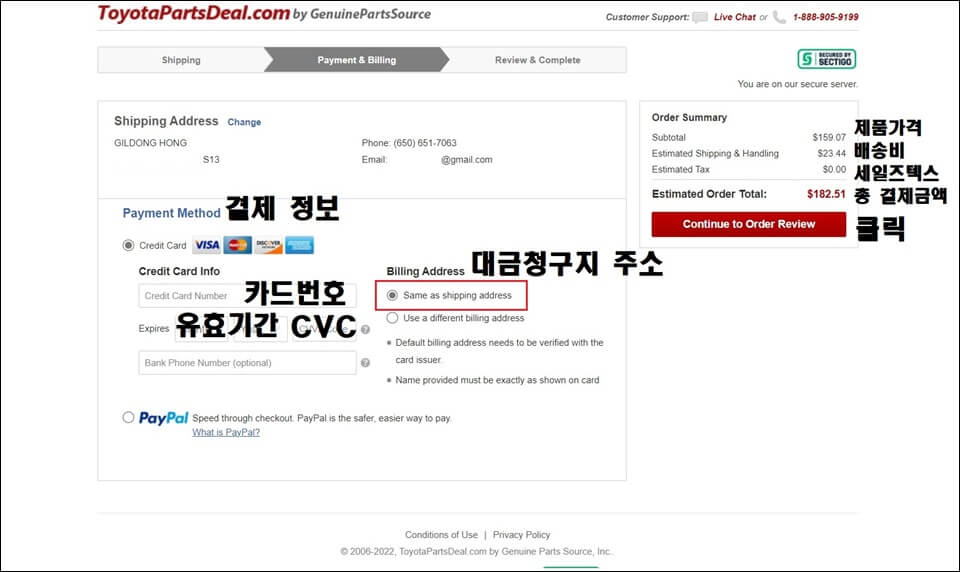Click the phone handset icon
The height and width of the screenshot is (572, 960).
(x=779, y=17)
